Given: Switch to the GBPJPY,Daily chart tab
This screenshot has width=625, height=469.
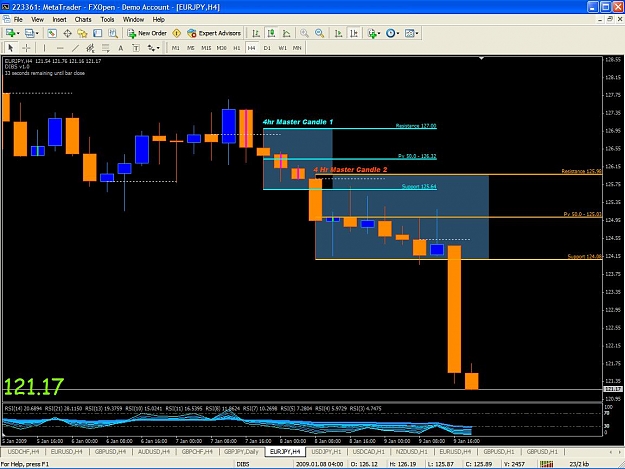Looking at the screenshot, I should pyautogui.click(x=241, y=451).
